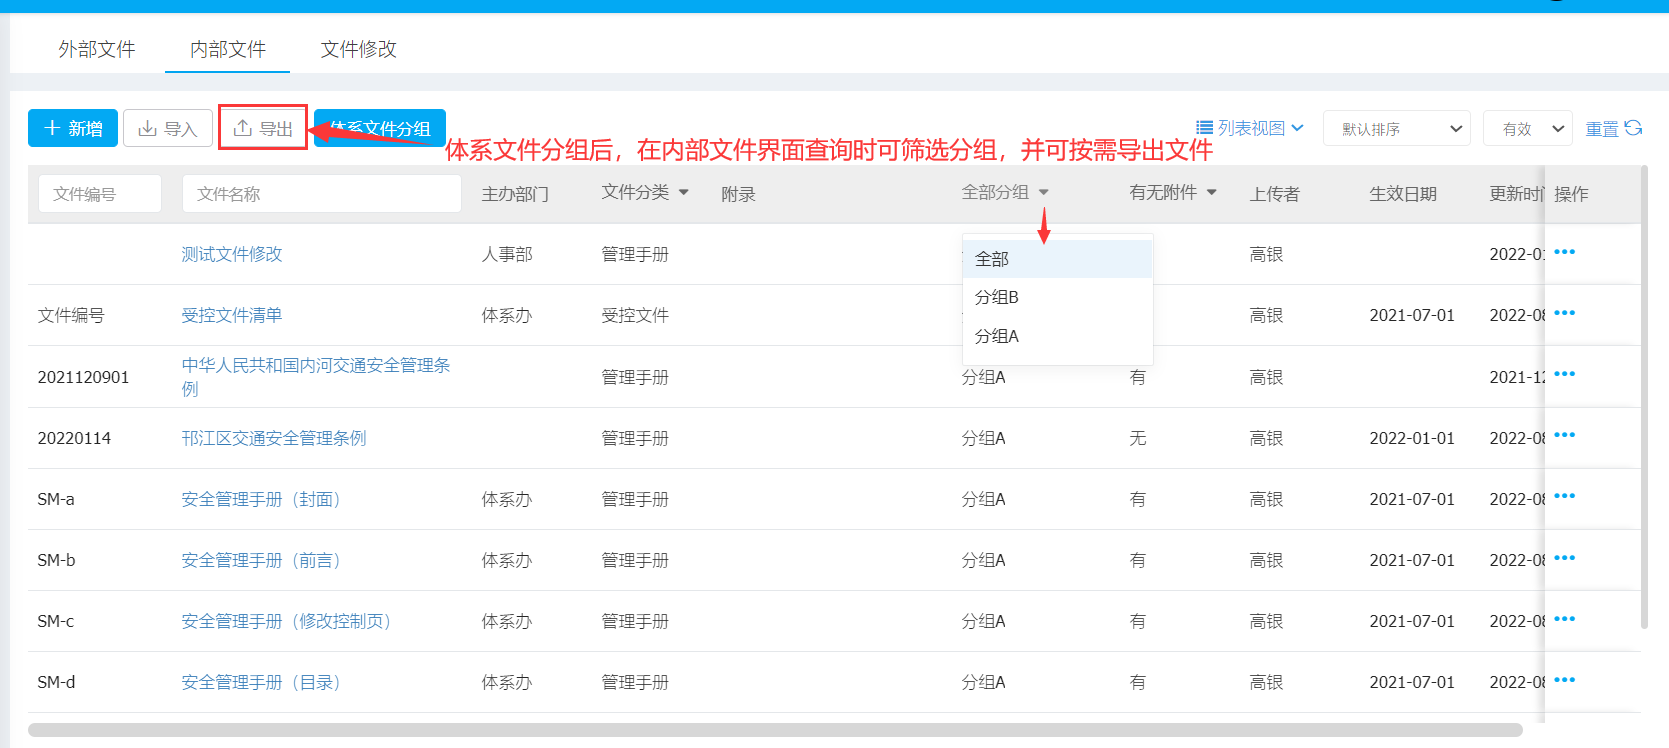Viewport: 1669px width, 748px height.
Task: Click the 导出 export button
Action: [x=263, y=128]
